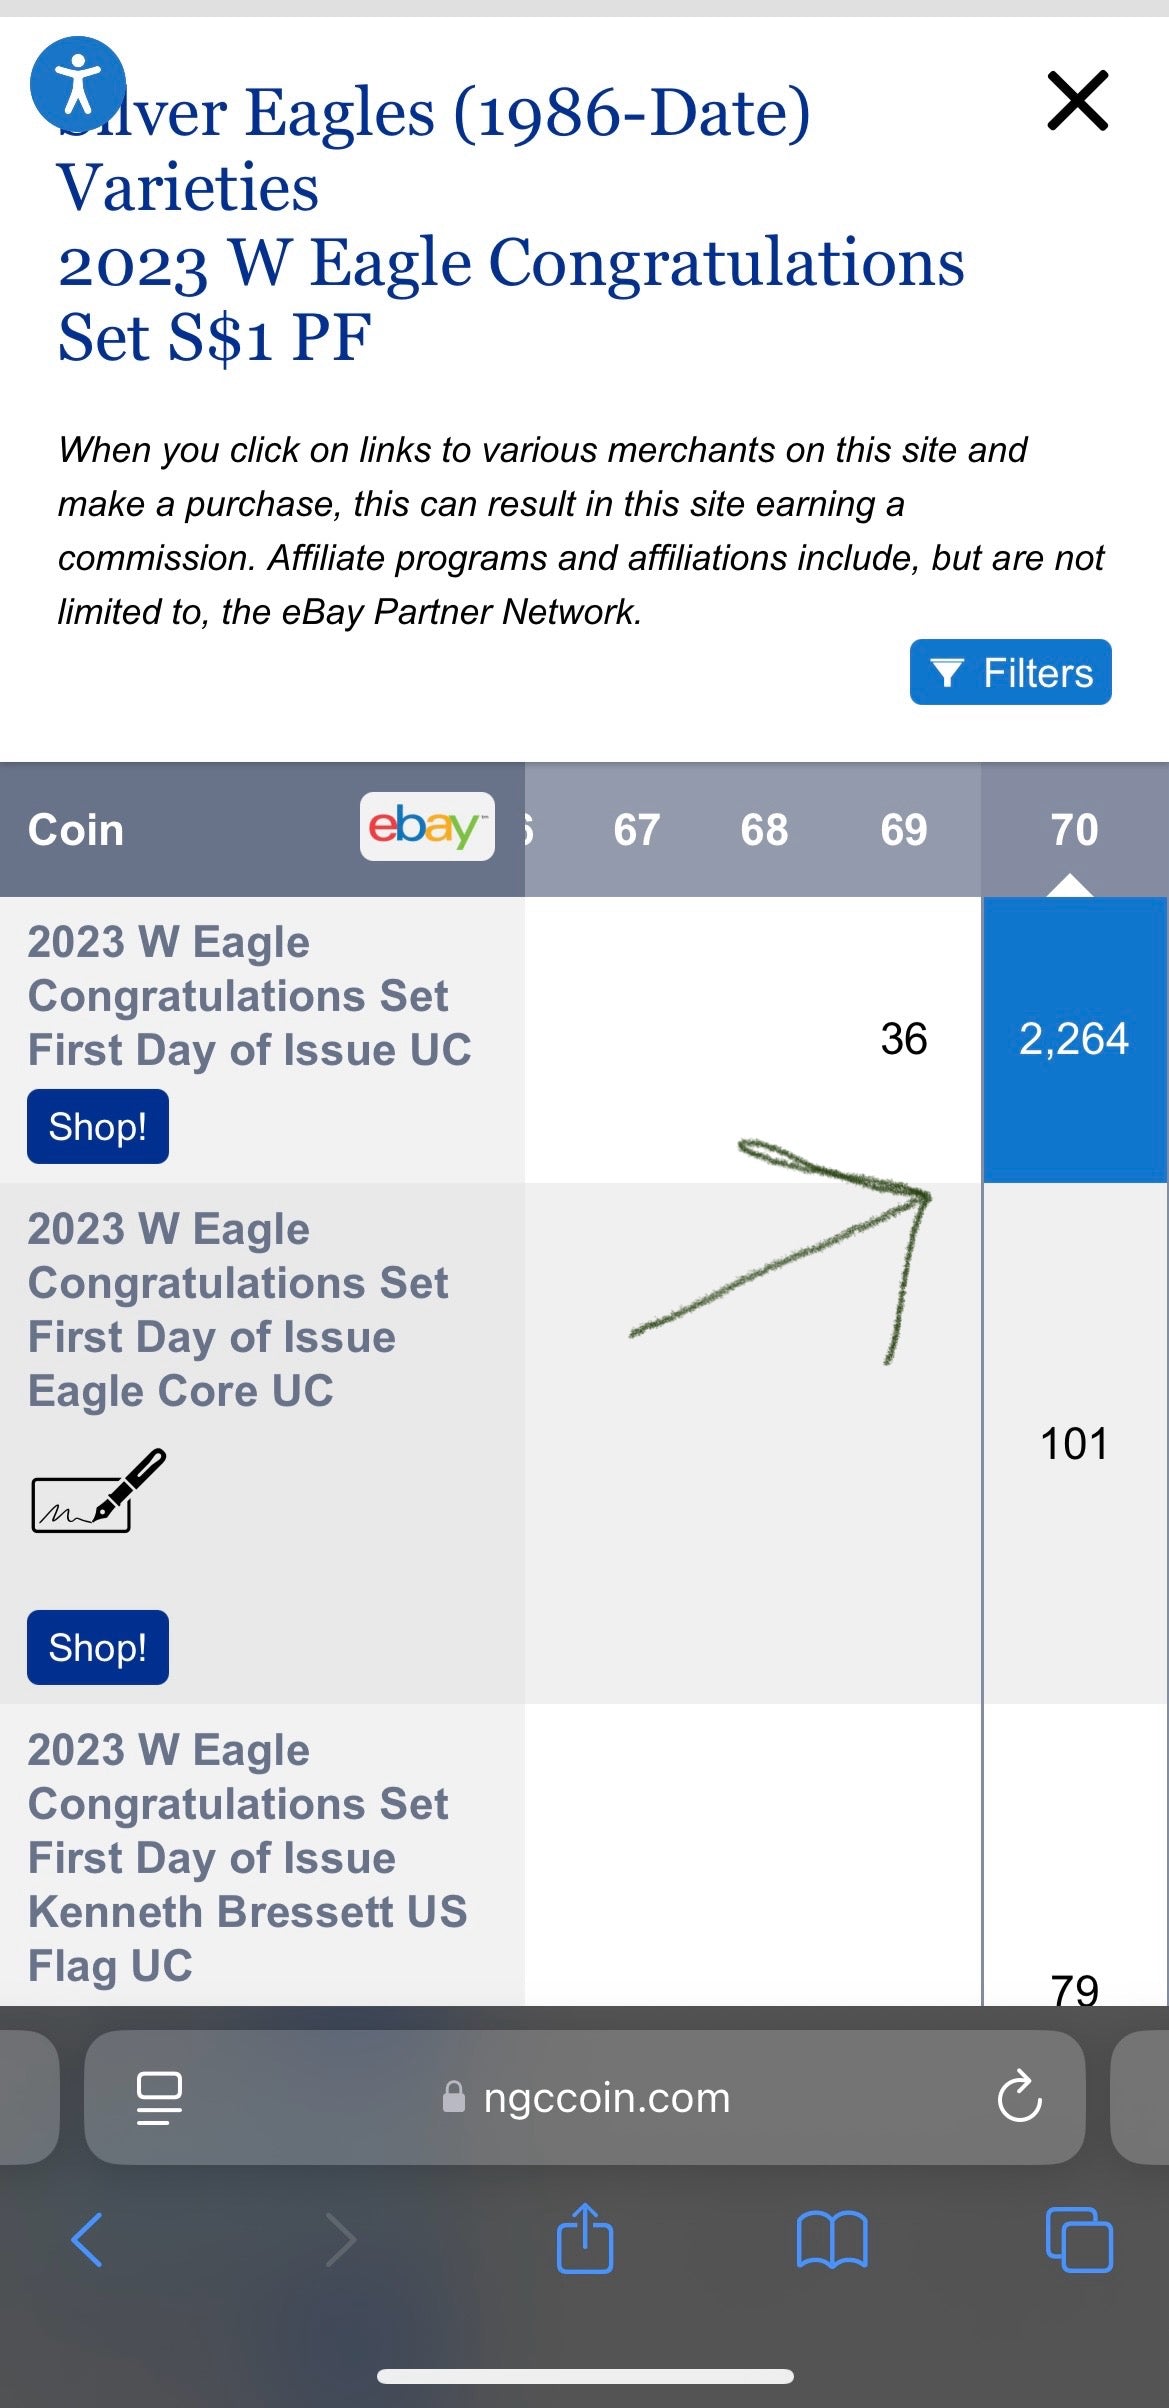The image size is (1169, 2408).
Task: Open the Safari share sheet icon
Action: 584,2240
